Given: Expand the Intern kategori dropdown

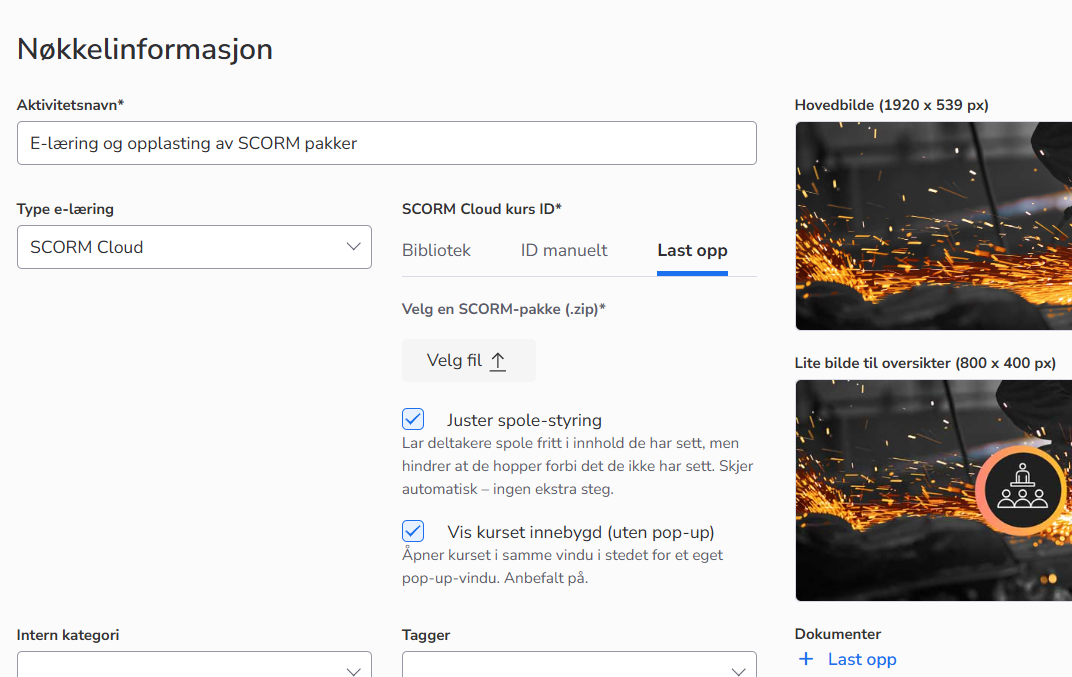Looking at the screenshot, I should 194,664.
